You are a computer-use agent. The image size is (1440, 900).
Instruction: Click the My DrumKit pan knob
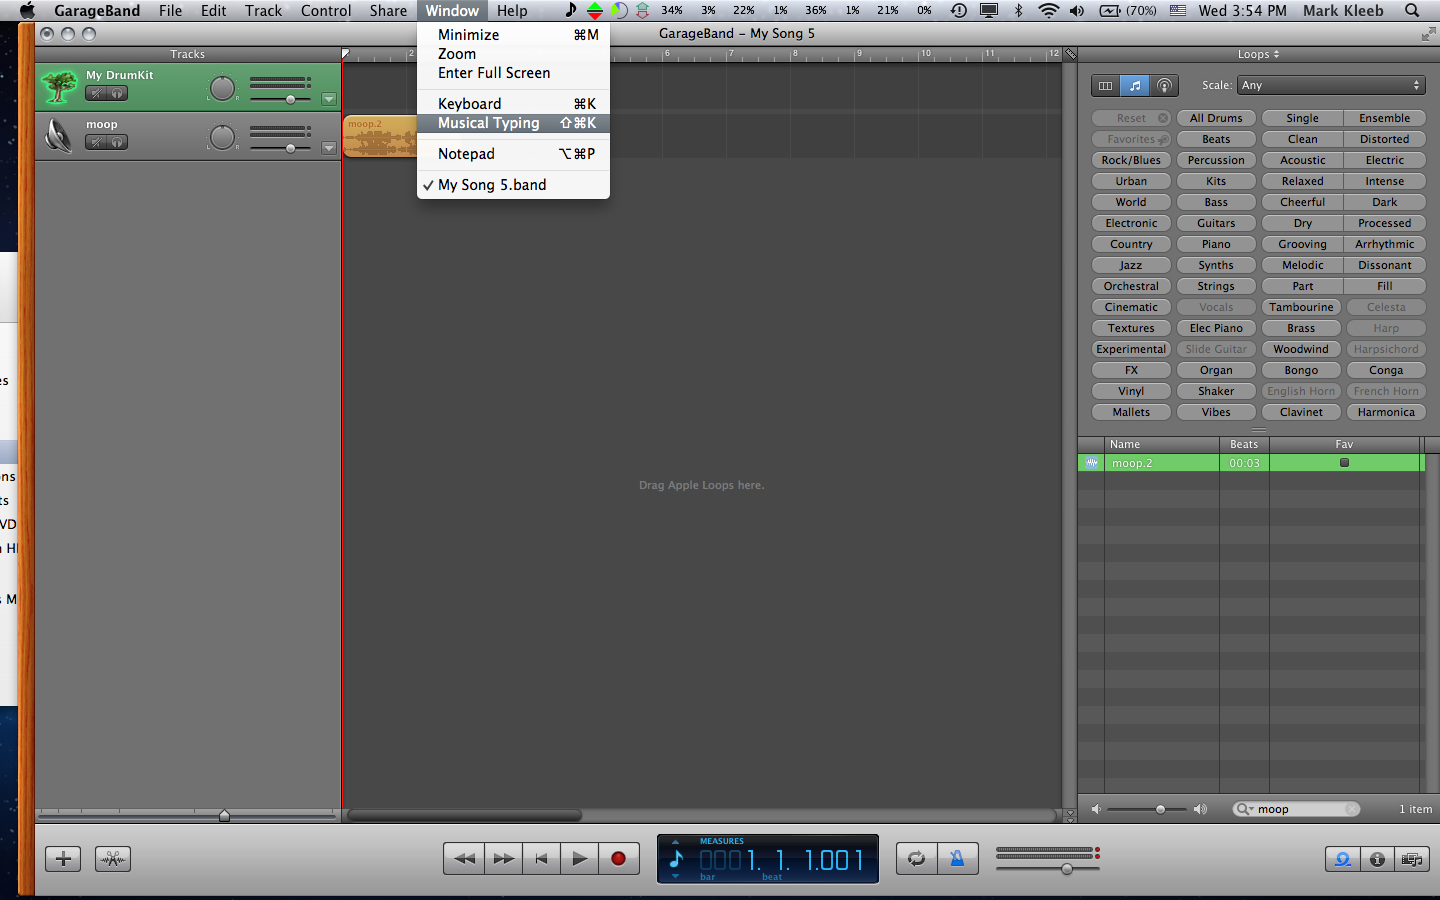coord(222,88)
